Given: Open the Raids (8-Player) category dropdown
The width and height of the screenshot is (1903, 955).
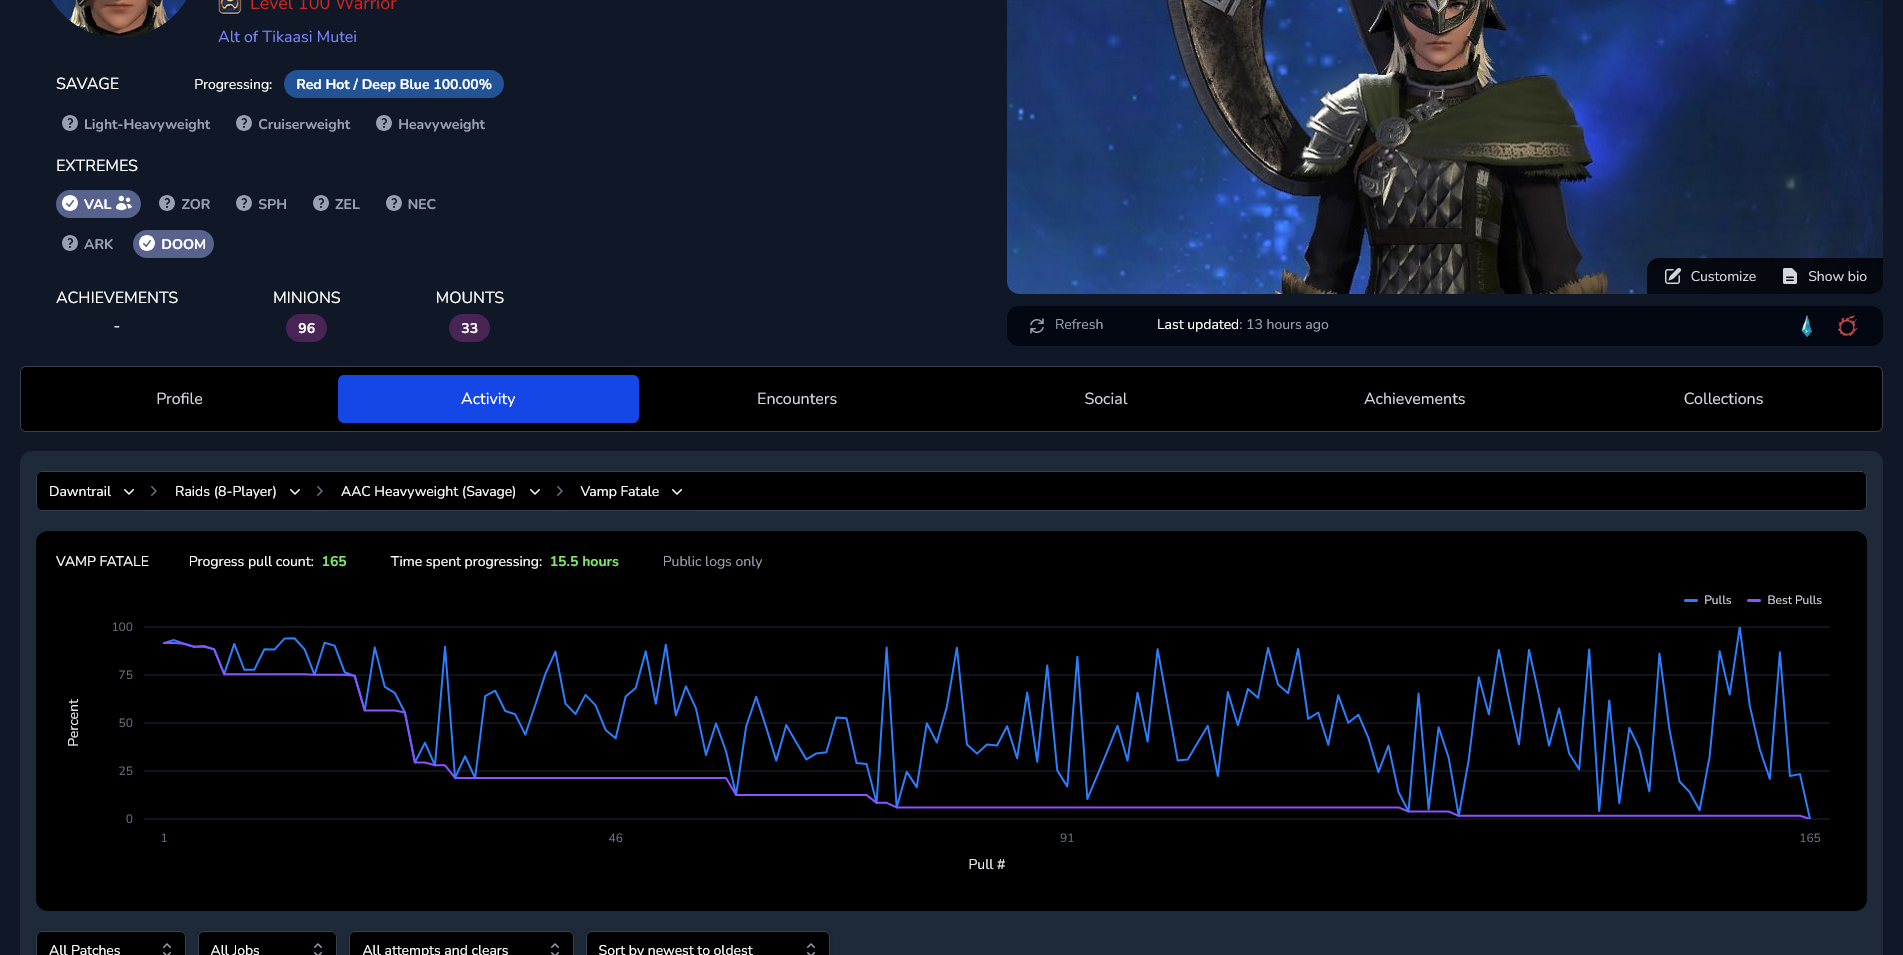Looking at the screenshot, I should point(238,491).
